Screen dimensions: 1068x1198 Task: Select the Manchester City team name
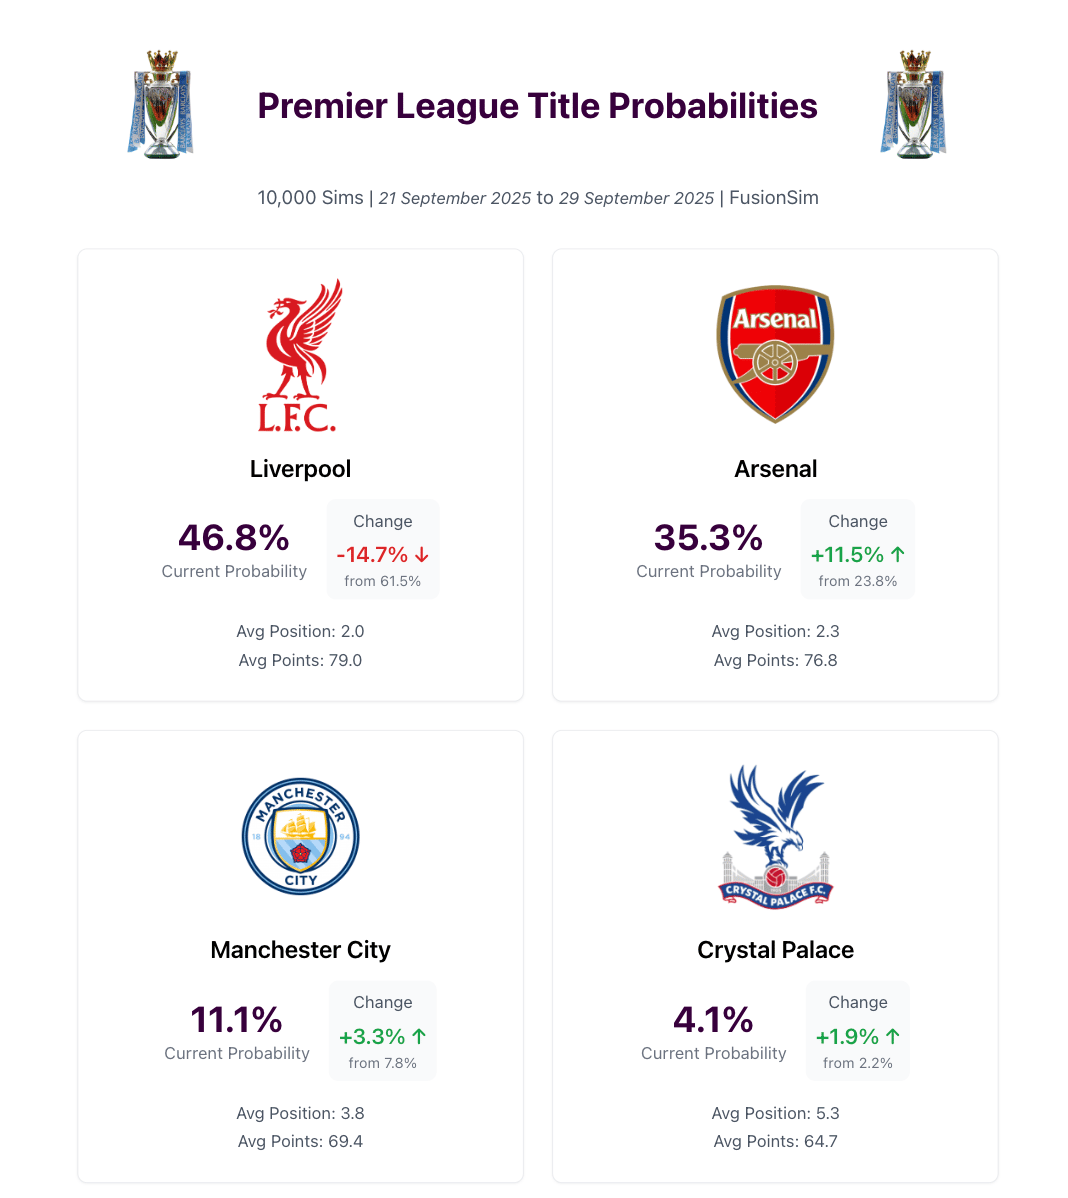[x=300, y=950]
